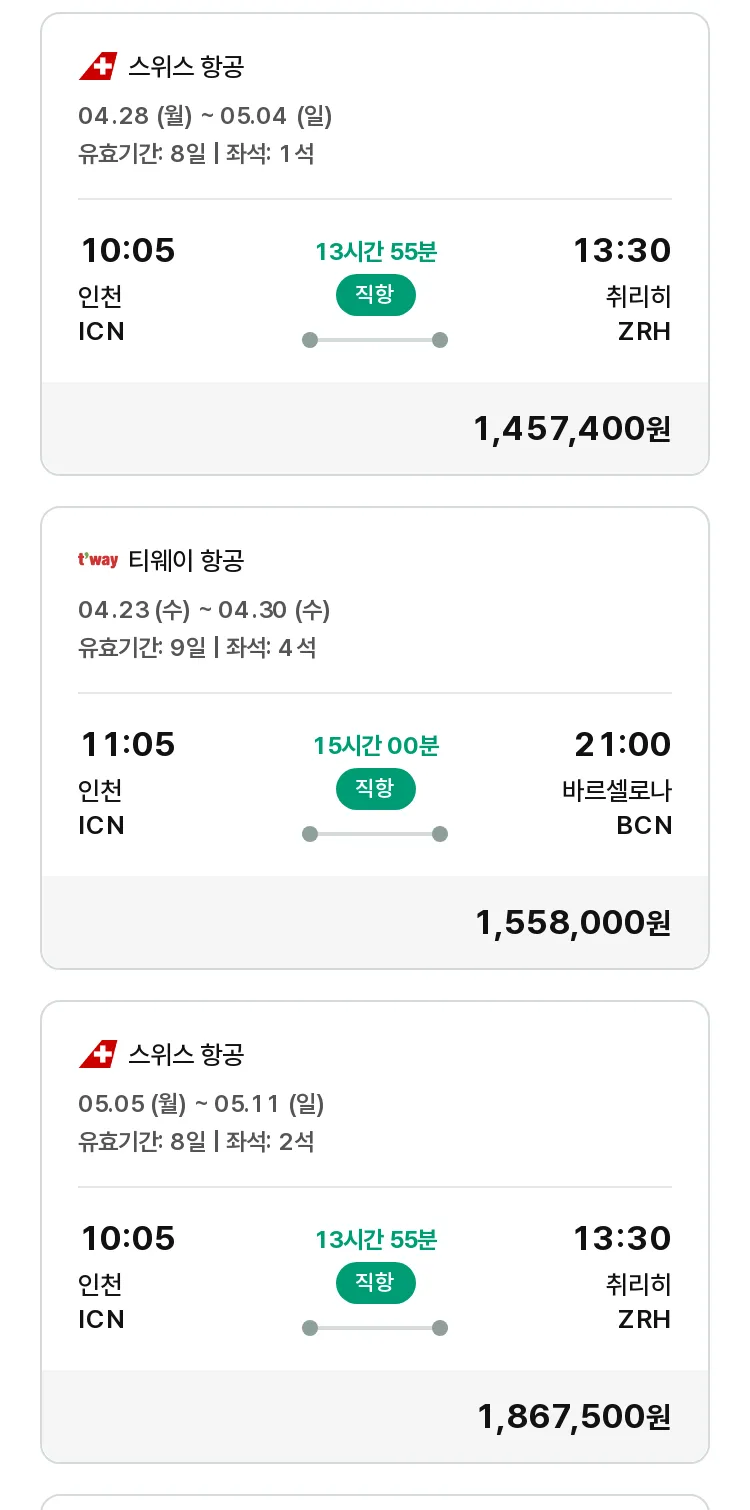Screen dimensions: 750x1510
Task: Click the 바르셀로나 BCN destination
Action: pos(617,808)
